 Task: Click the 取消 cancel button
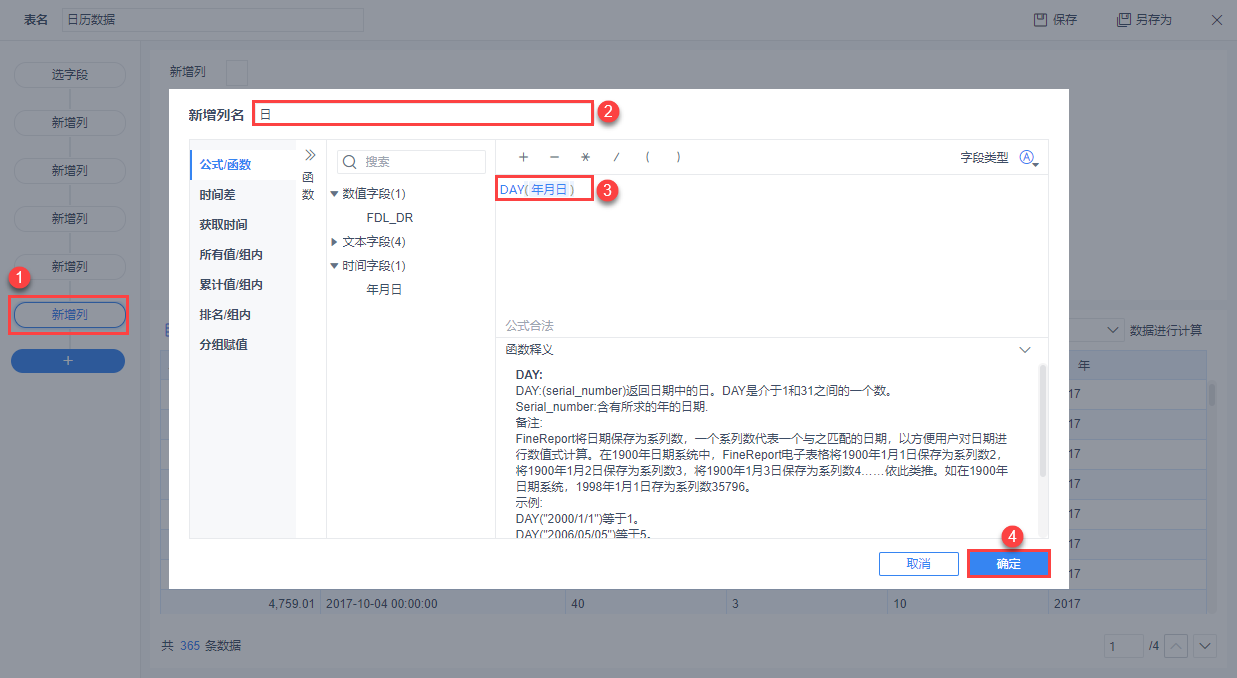click(919, 564)
